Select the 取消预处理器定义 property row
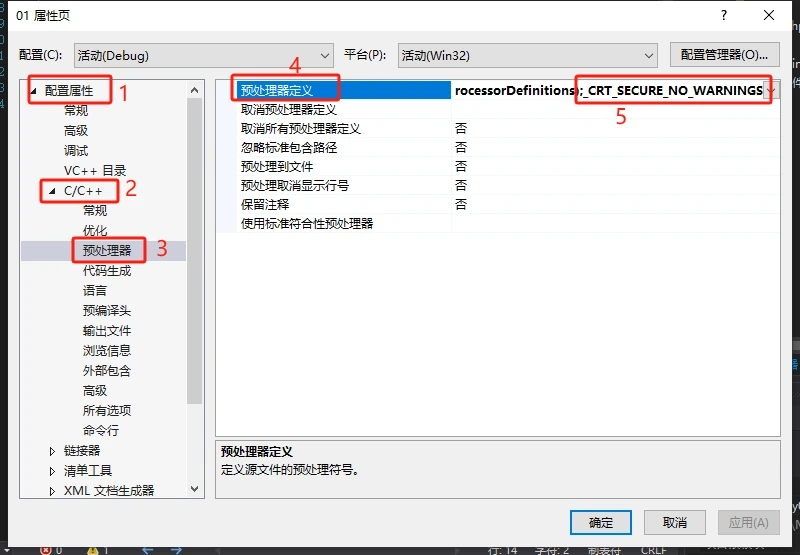 click(498, 110)
